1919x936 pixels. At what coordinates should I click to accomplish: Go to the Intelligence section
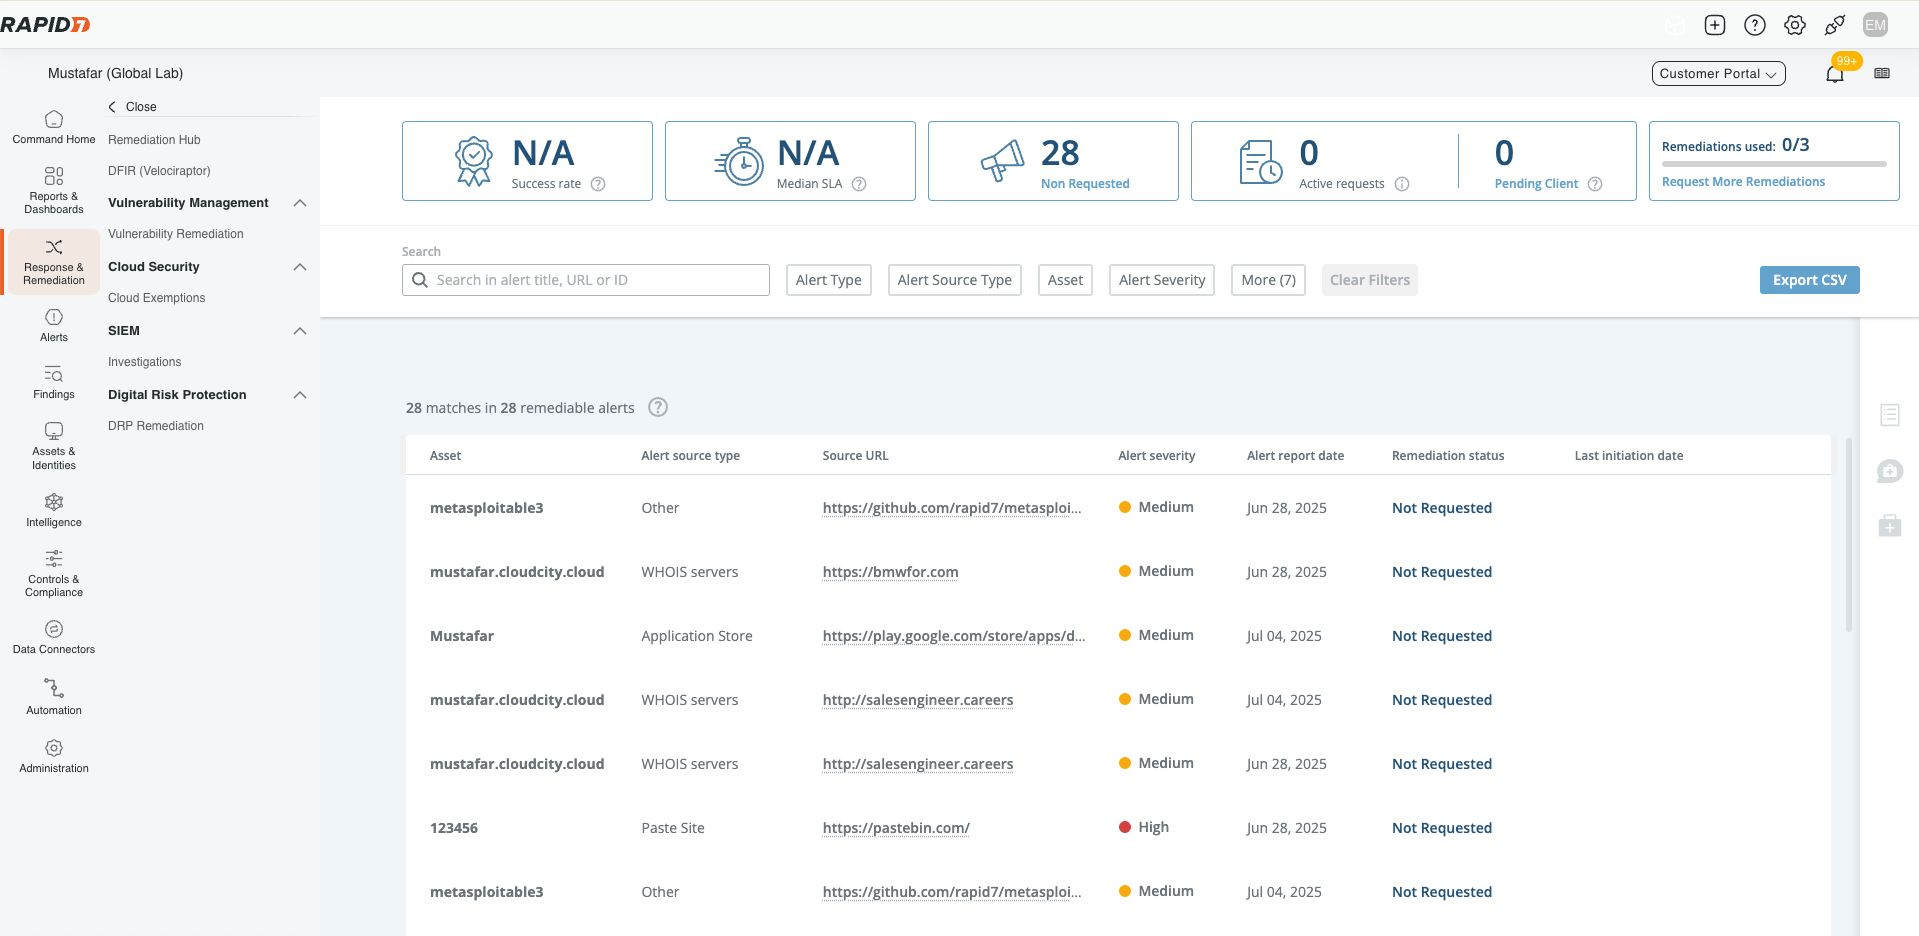click(52, 512)
